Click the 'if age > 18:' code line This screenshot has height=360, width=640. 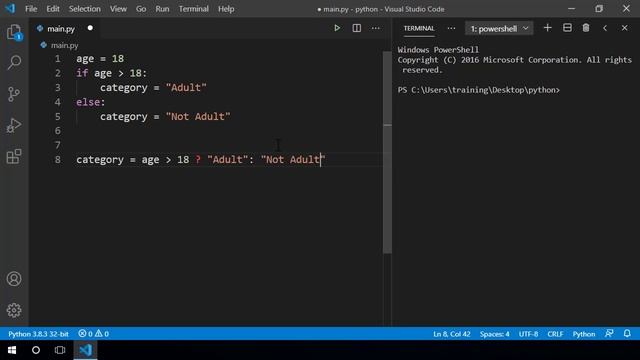(x=111, y=73)
